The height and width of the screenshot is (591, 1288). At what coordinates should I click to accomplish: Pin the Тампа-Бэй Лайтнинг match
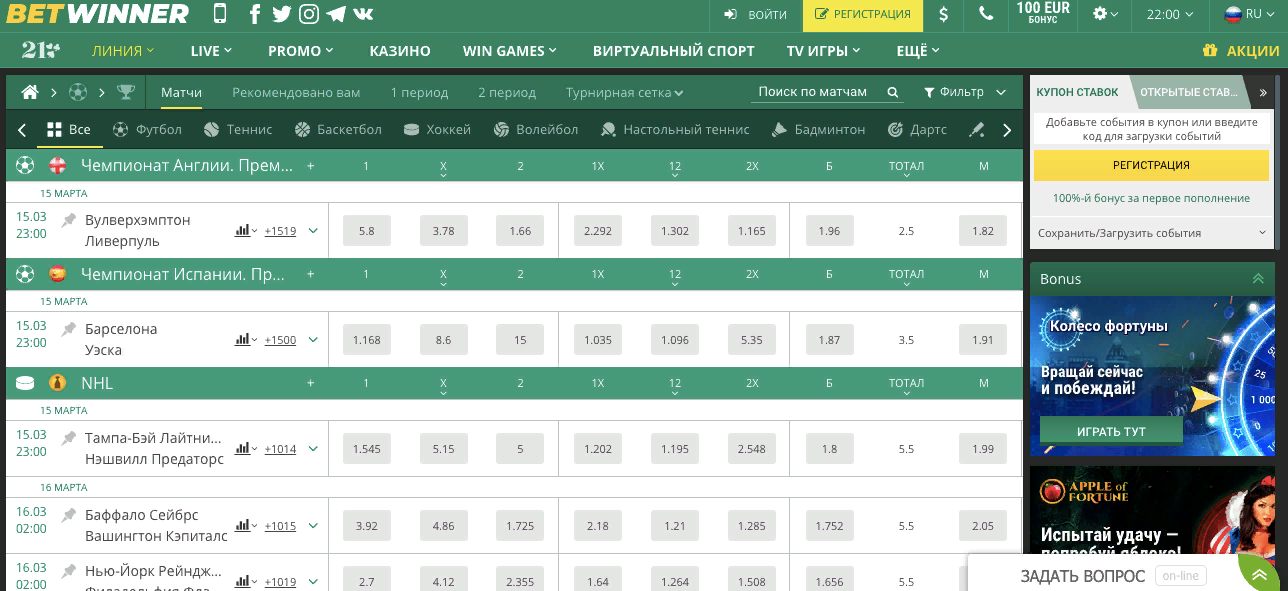coord(68,437)
